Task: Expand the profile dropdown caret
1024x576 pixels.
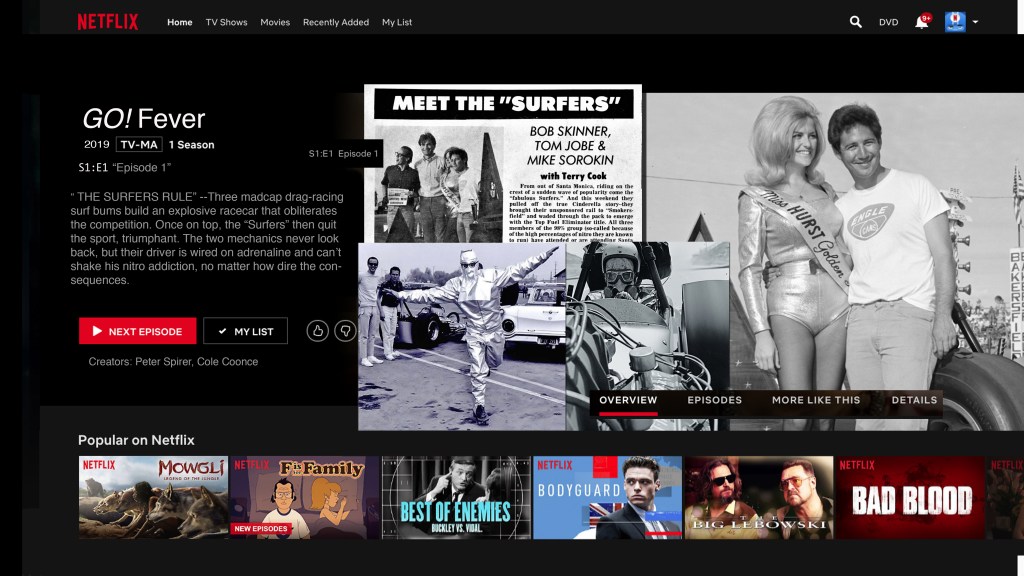Action: click(x=975, y=22)
